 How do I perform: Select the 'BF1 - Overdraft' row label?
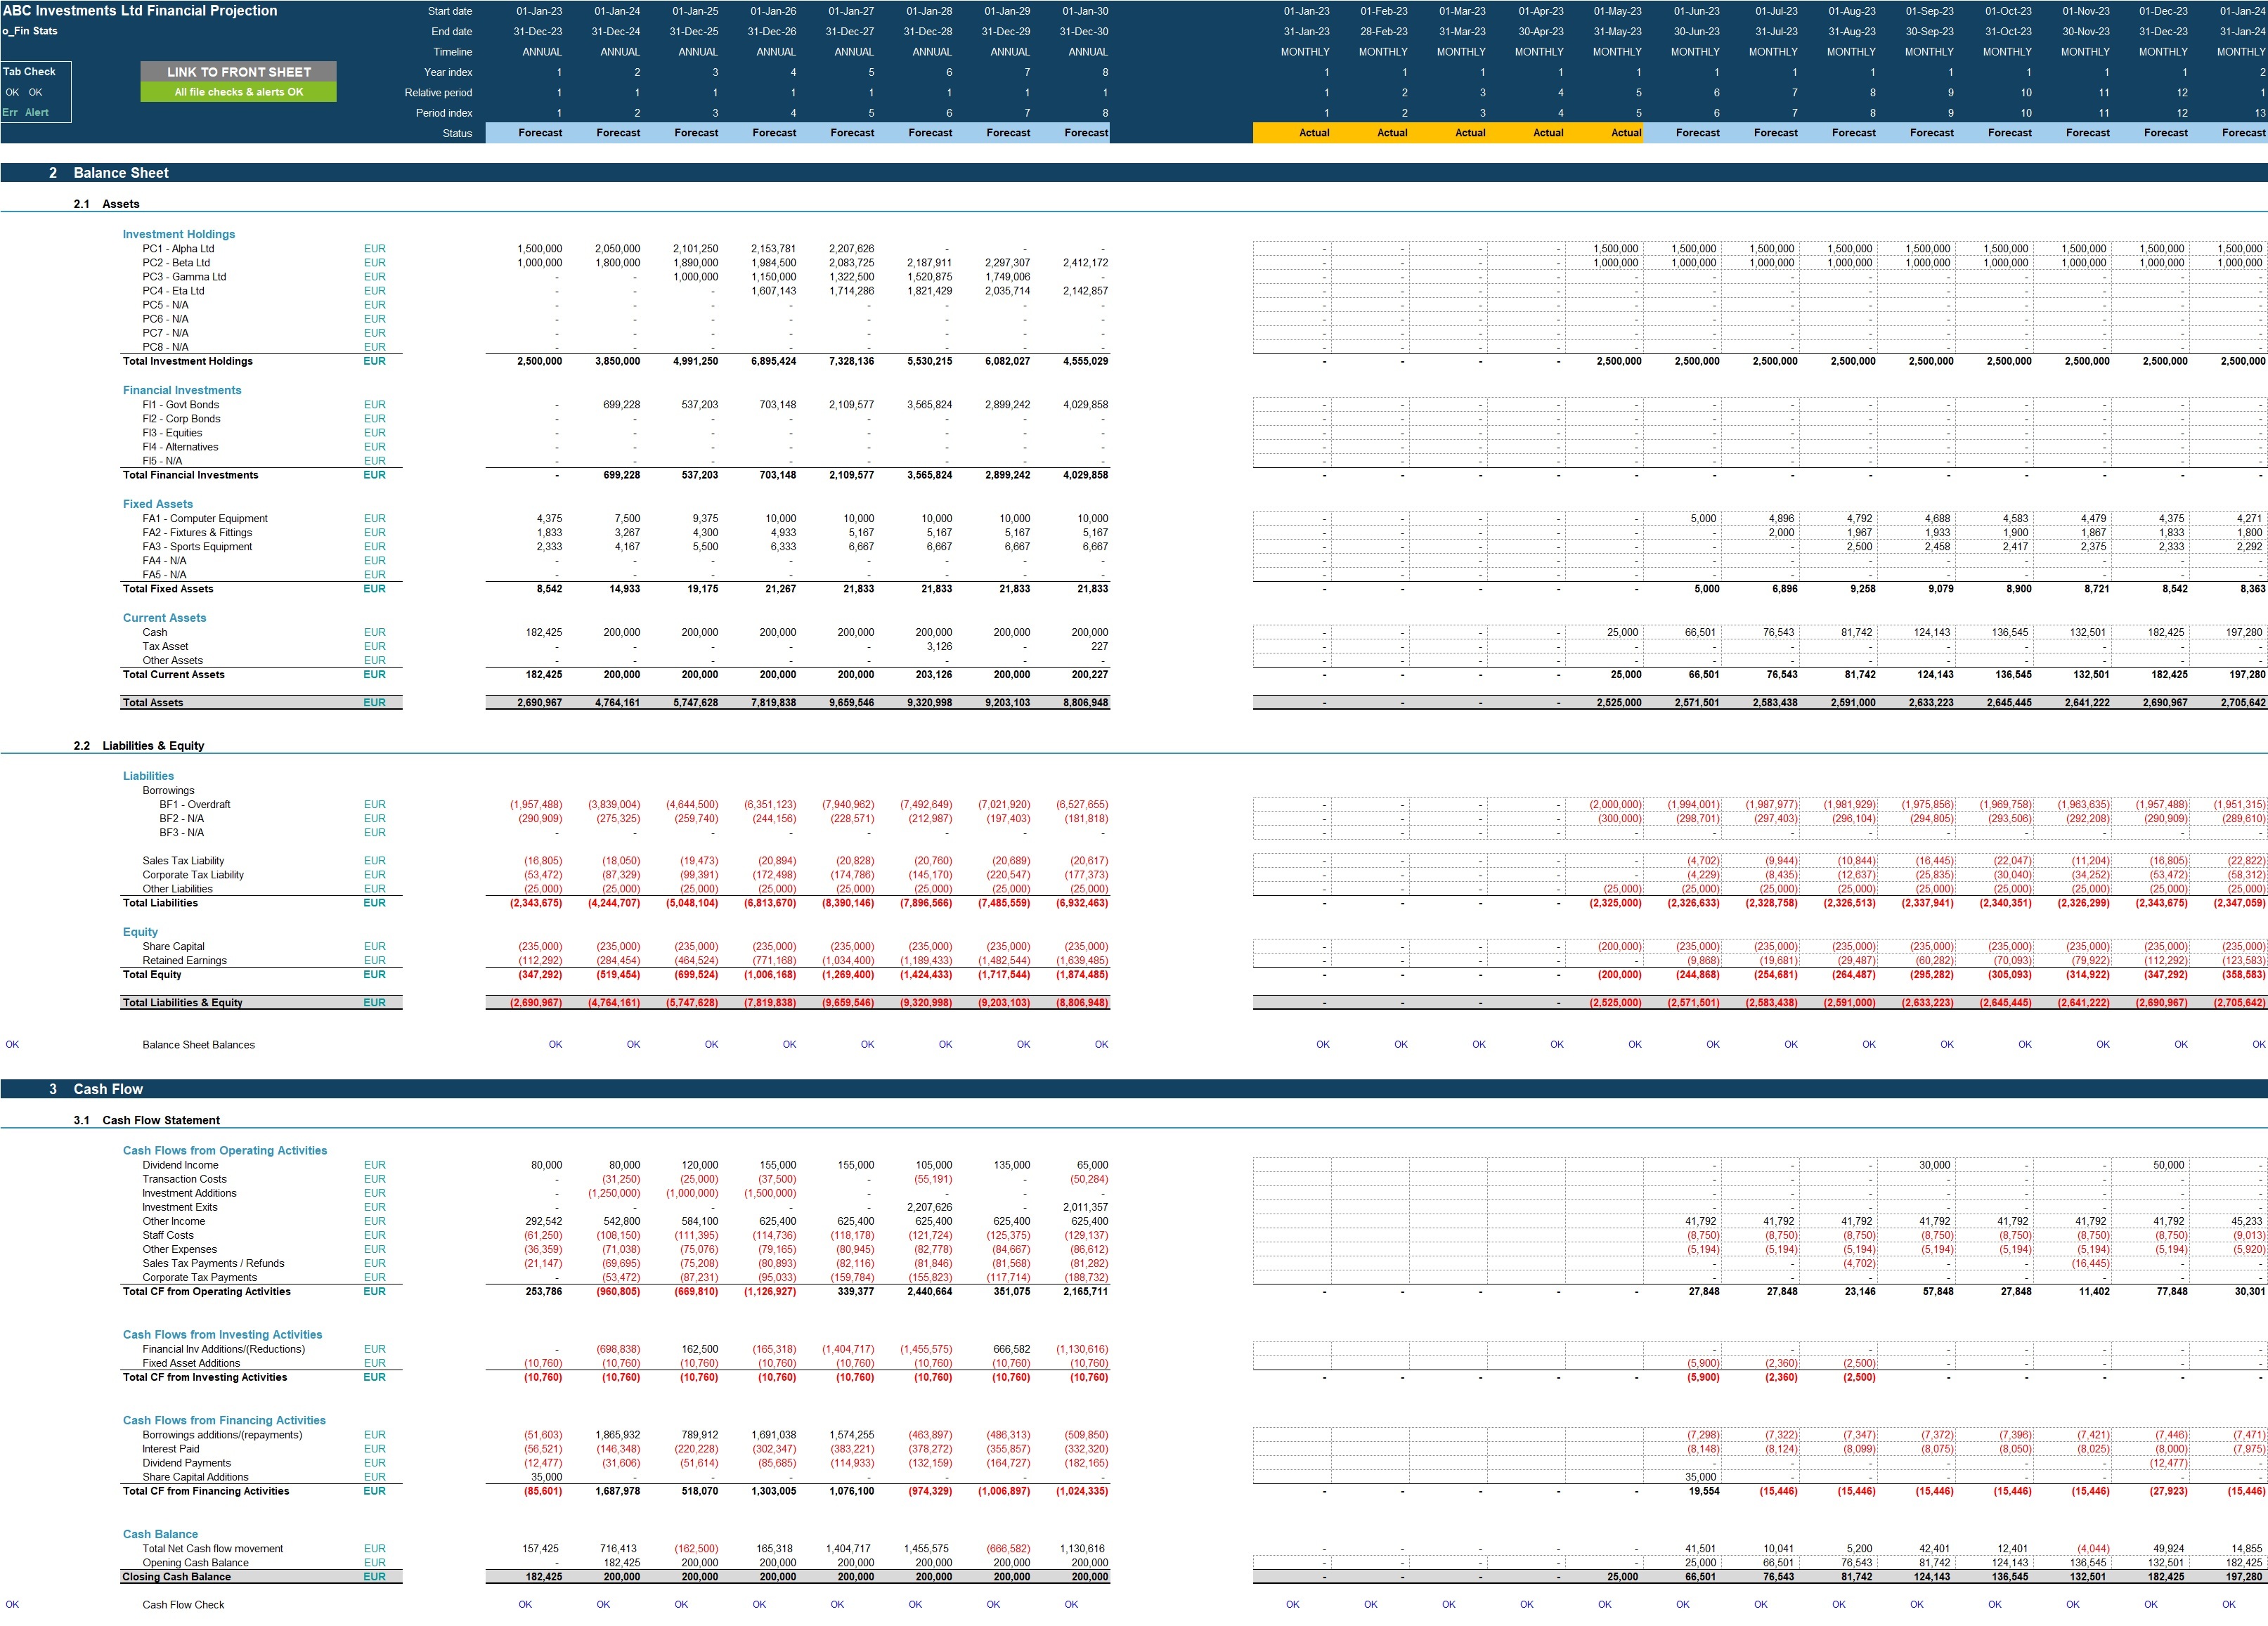coord(194,805)
